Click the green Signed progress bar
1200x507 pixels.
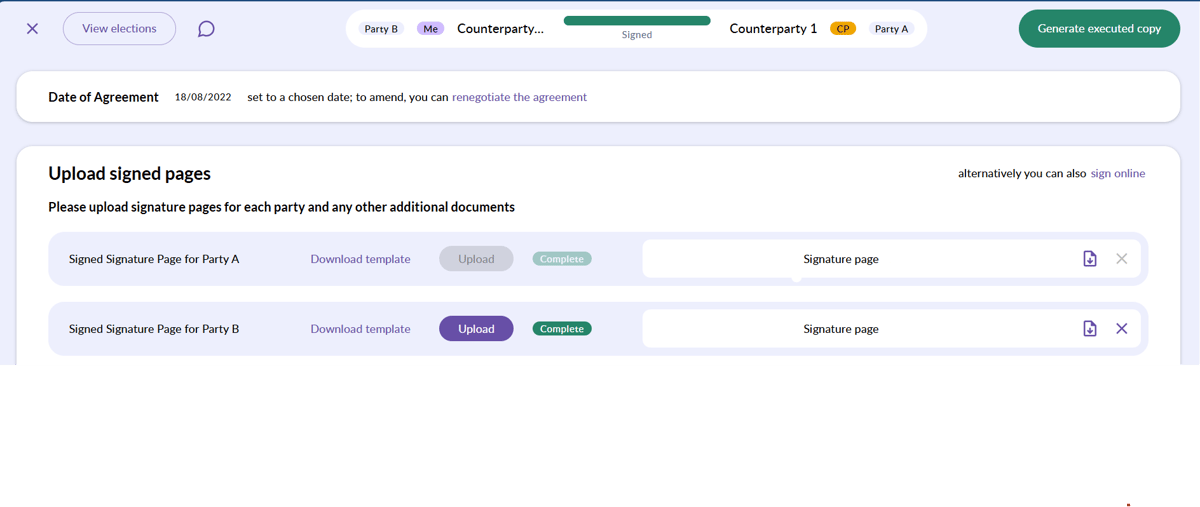tap(637, 20)
